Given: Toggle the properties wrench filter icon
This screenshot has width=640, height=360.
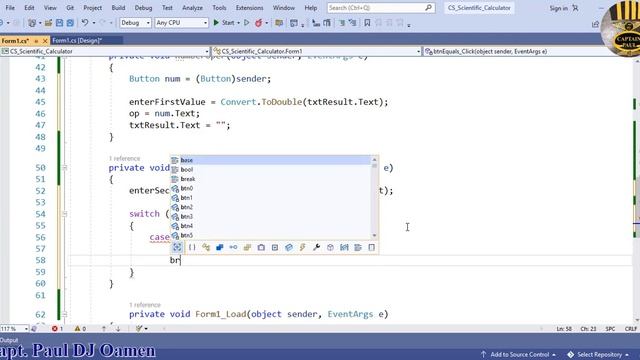Looking at the screenshot, I should pyautogui.click(x=316, y=247).
